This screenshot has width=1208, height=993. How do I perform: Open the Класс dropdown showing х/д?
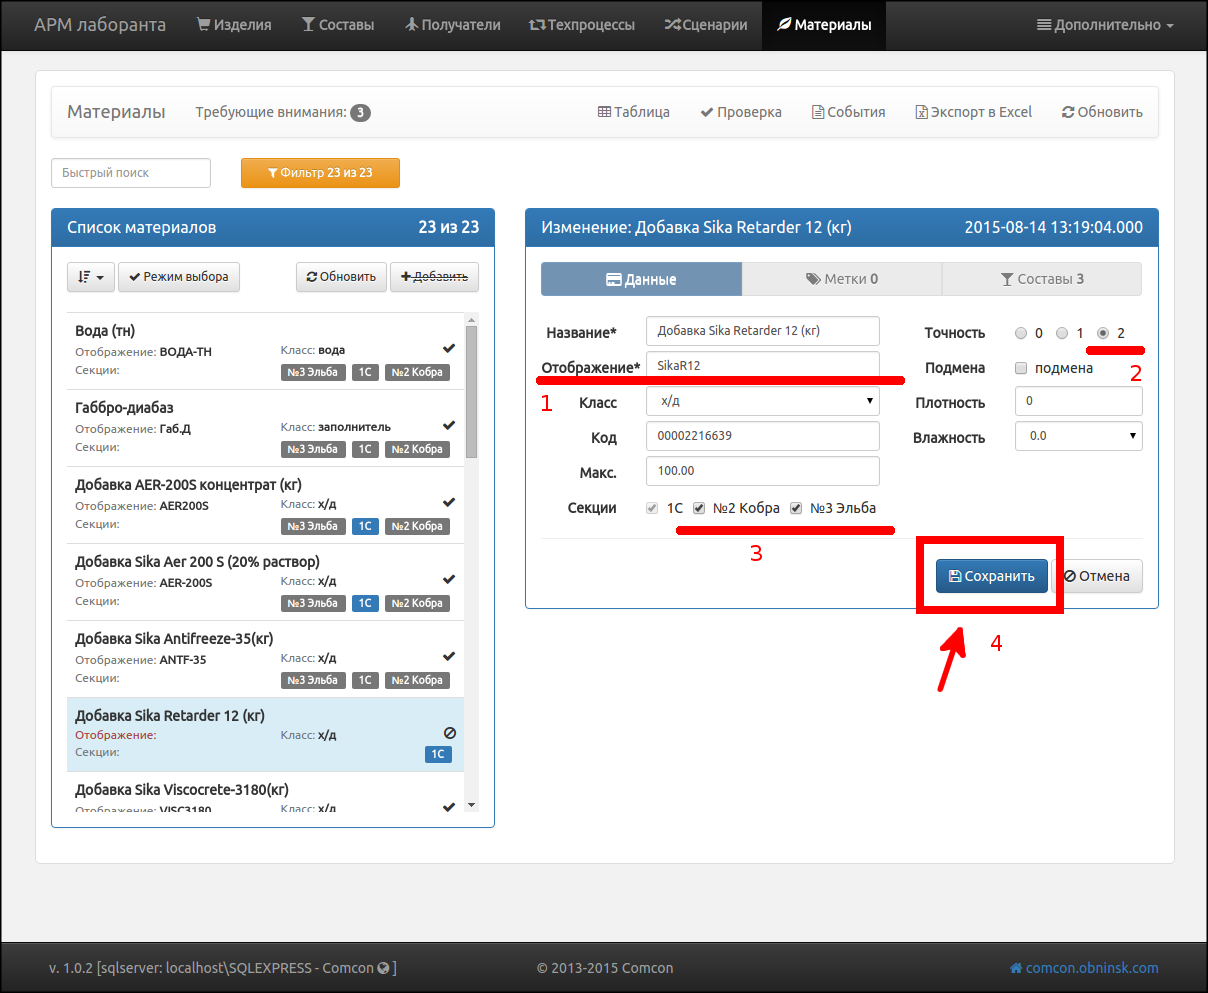[x=763, y=401]
